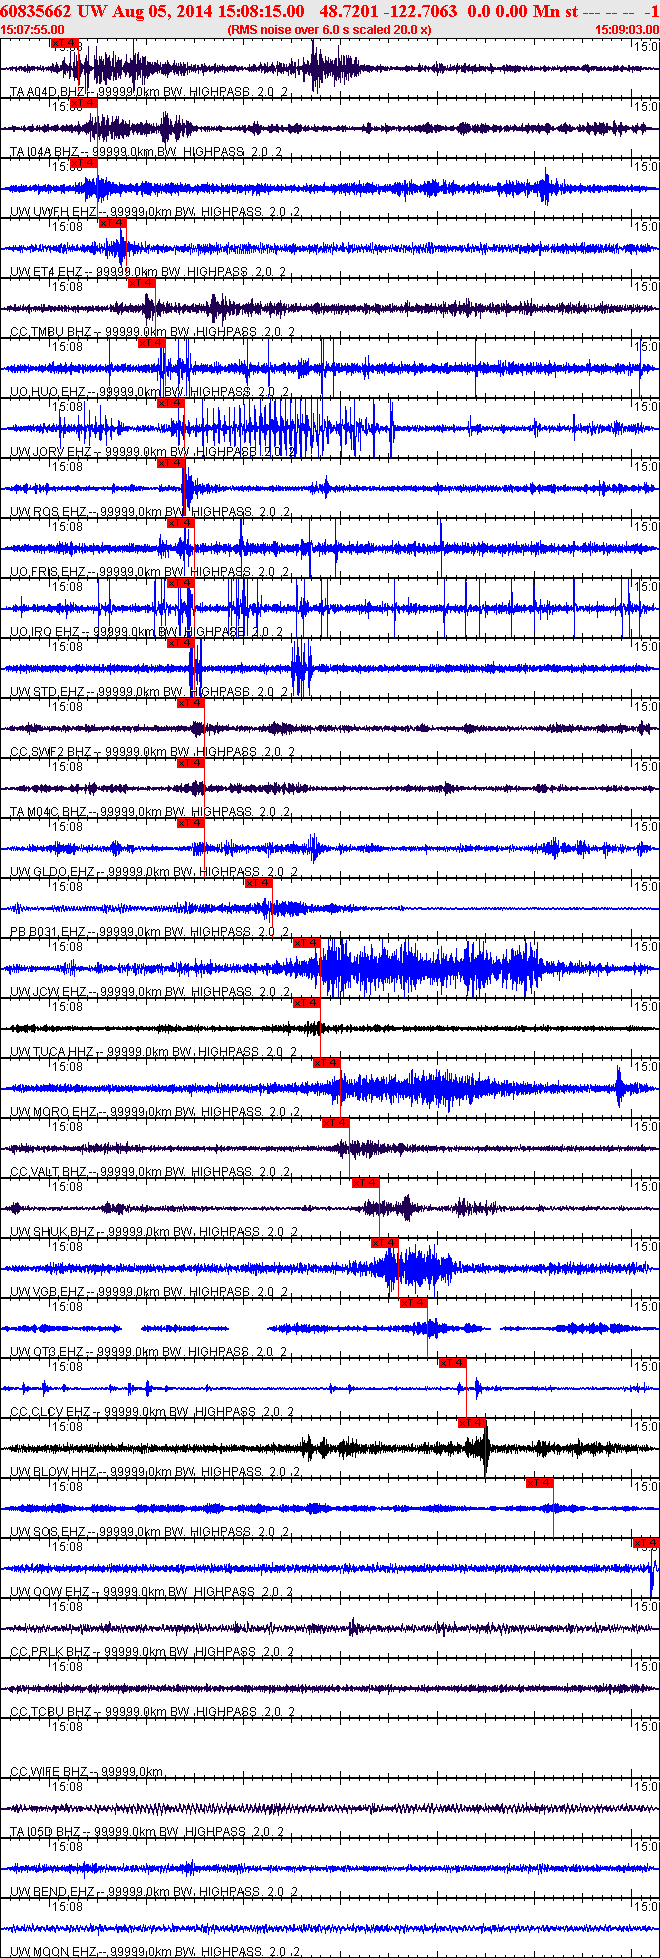Click the red pick marker on CC.TMBU trace
Image resolution: width=660 pixels, height=1958 pixels.
(x=142, y=283)
